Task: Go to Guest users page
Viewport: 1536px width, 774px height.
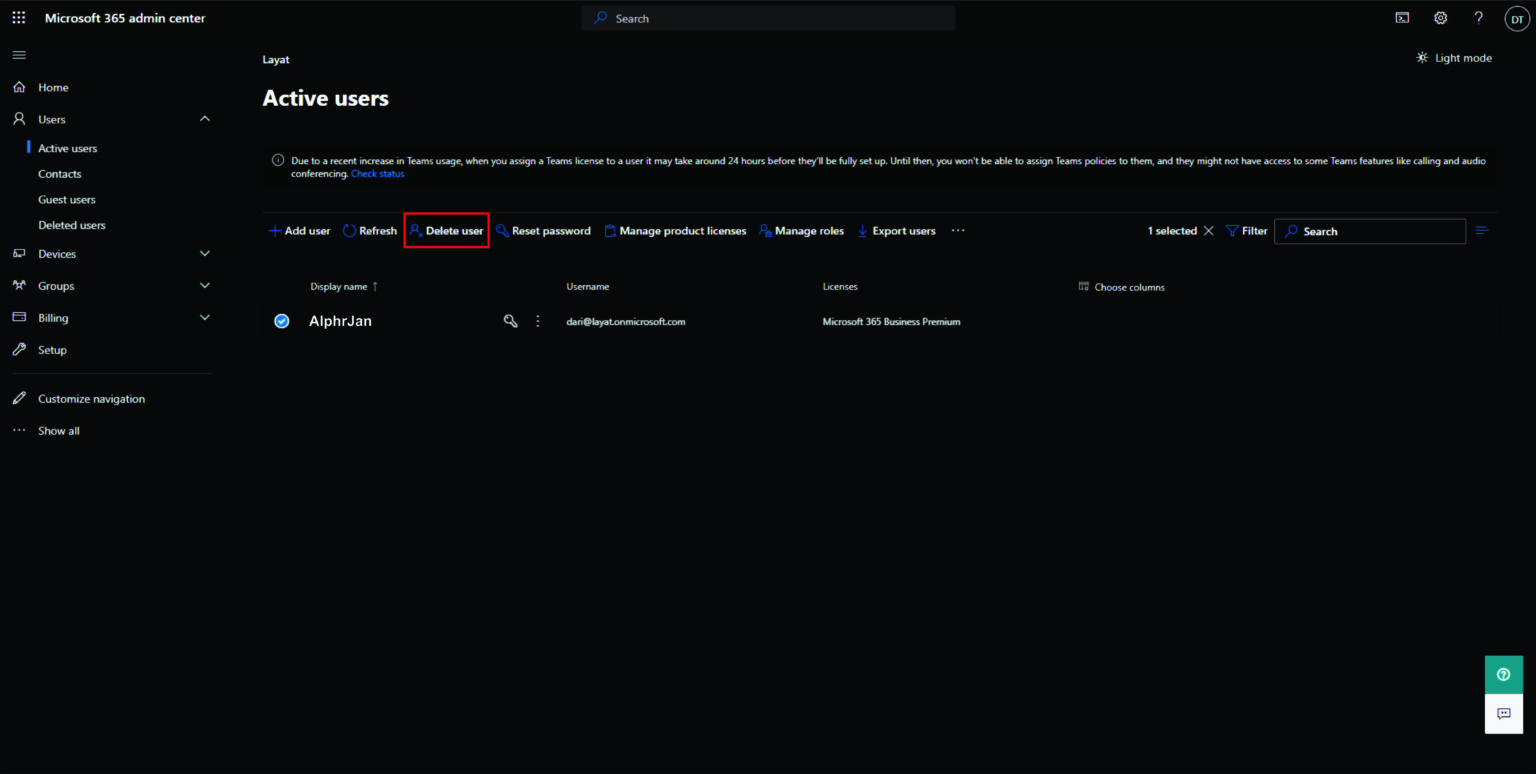Action: (67, 199)
